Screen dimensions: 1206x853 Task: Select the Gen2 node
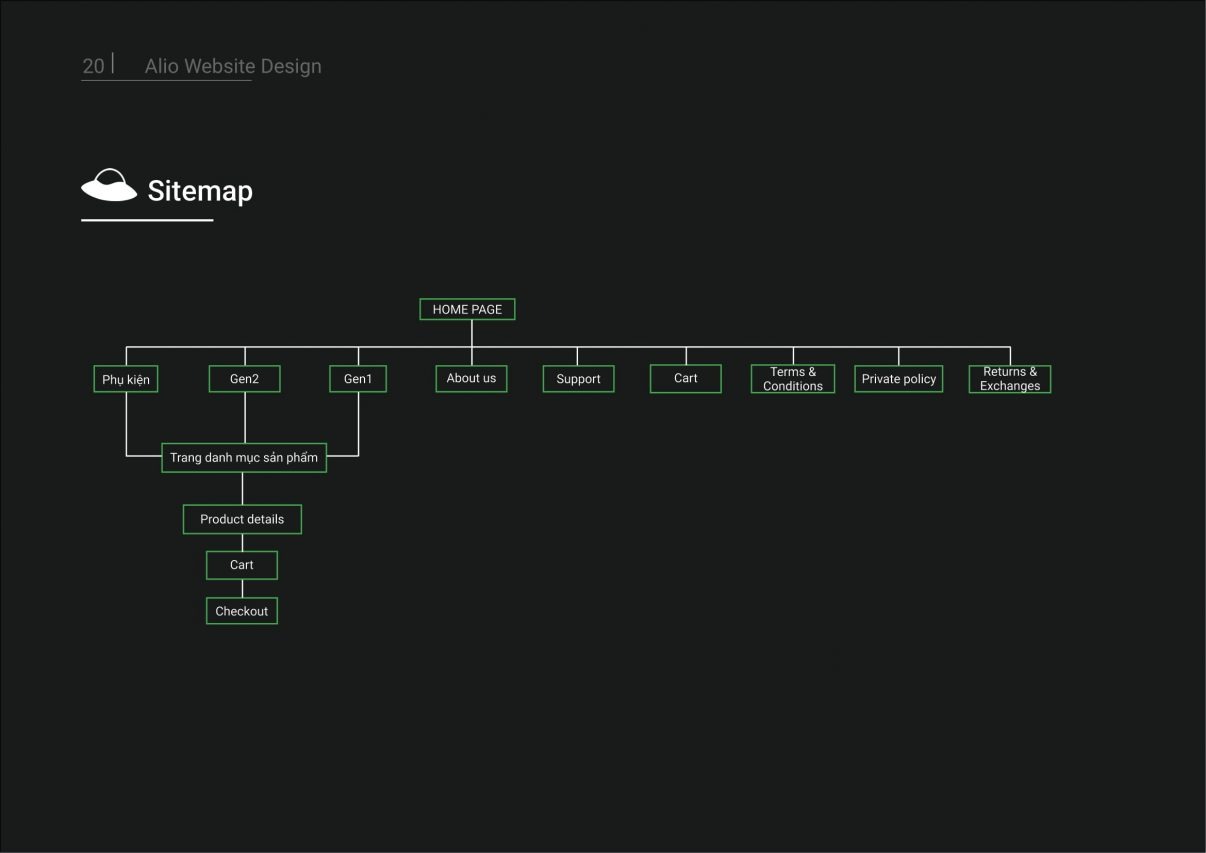click(x=244, y=379)
